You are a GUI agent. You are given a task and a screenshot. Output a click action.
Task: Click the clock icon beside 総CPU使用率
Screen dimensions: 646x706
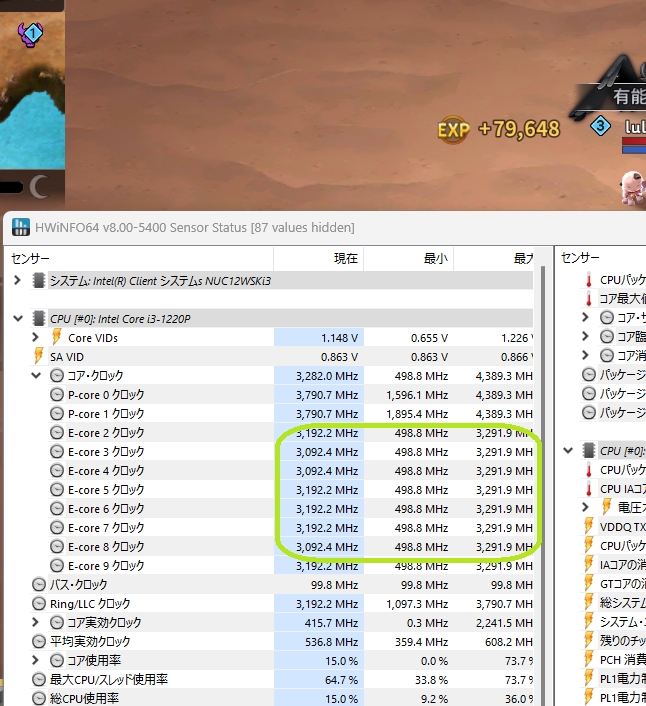pos(39,698)
